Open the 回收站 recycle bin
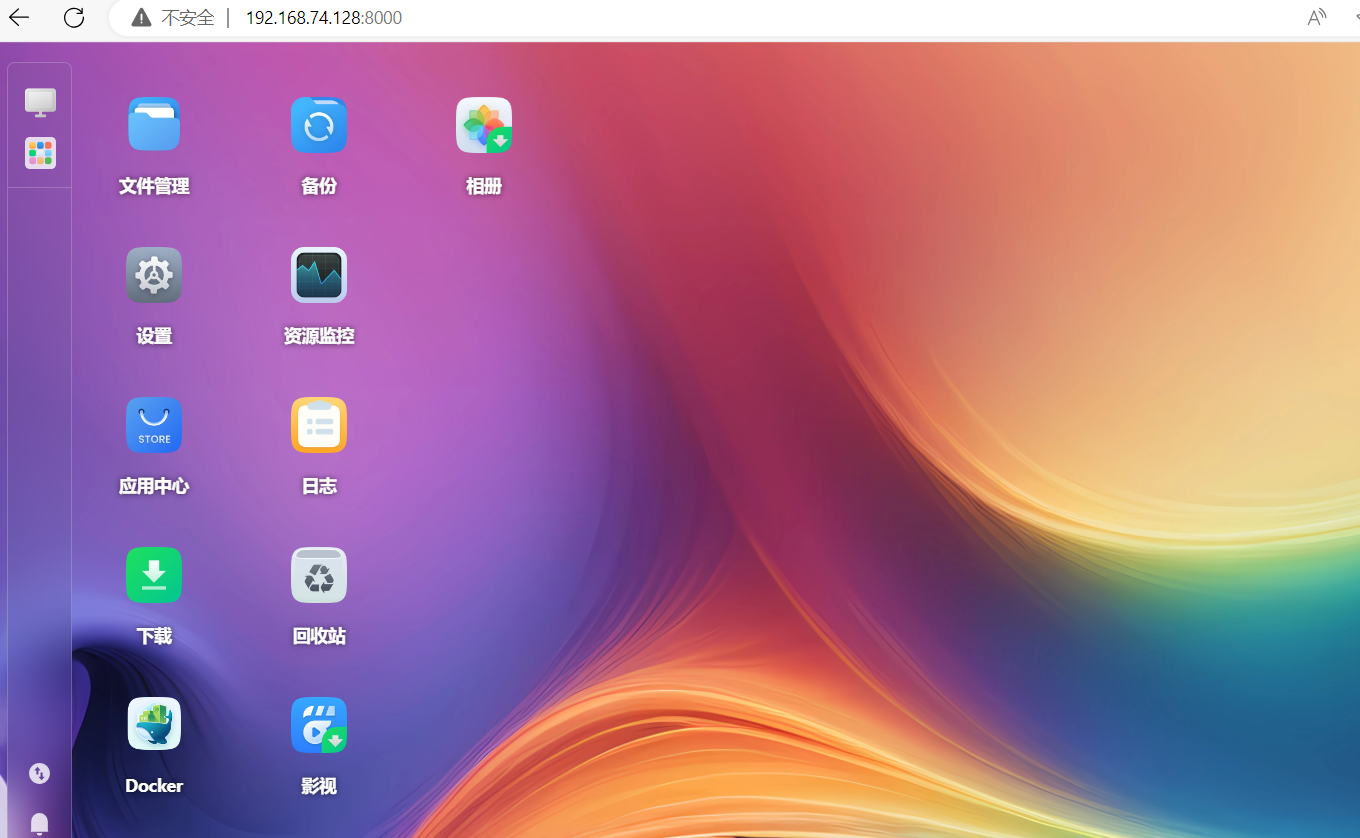Screen dimensions: 1360x838 click(x=319, y=575)
